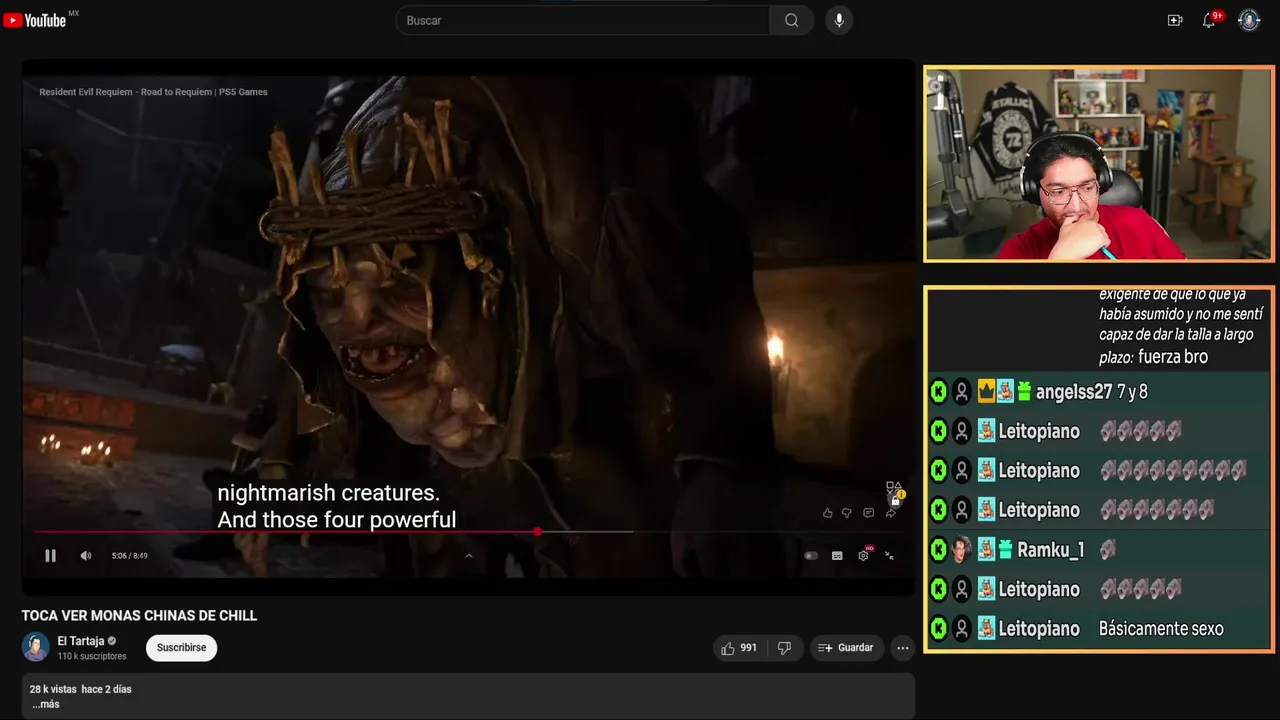Click the video subtitle text nightmarish creatures
The image size is (1280, 720).
329,493
